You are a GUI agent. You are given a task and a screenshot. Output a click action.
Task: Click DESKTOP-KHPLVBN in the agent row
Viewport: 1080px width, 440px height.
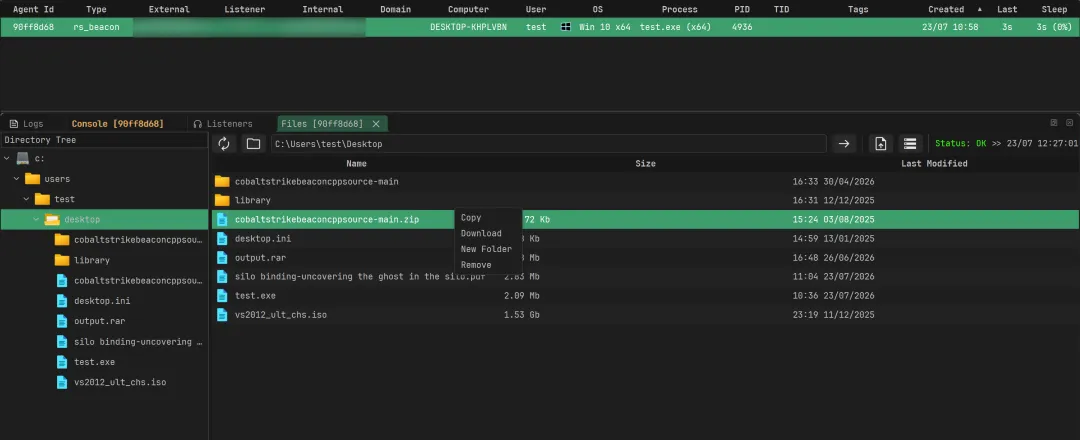468,27
